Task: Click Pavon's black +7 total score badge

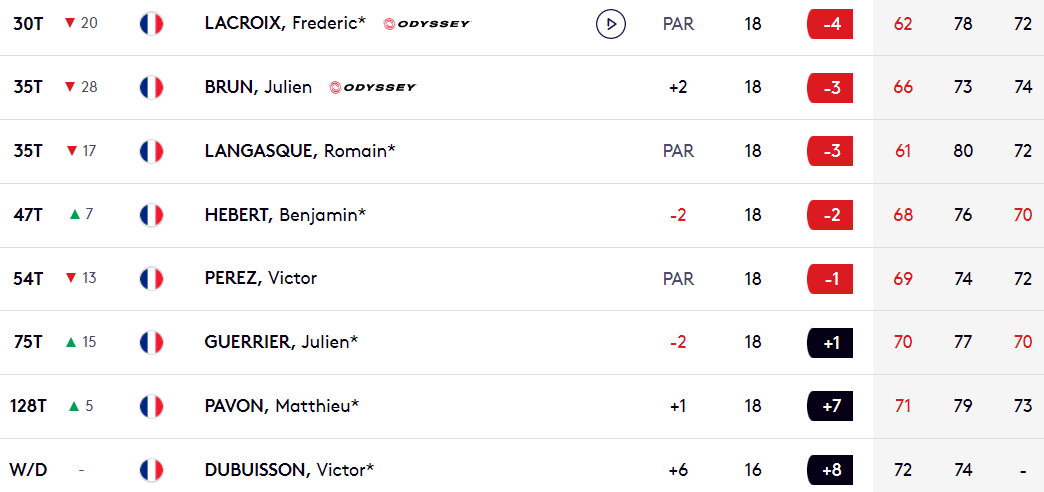Action: 829,406
